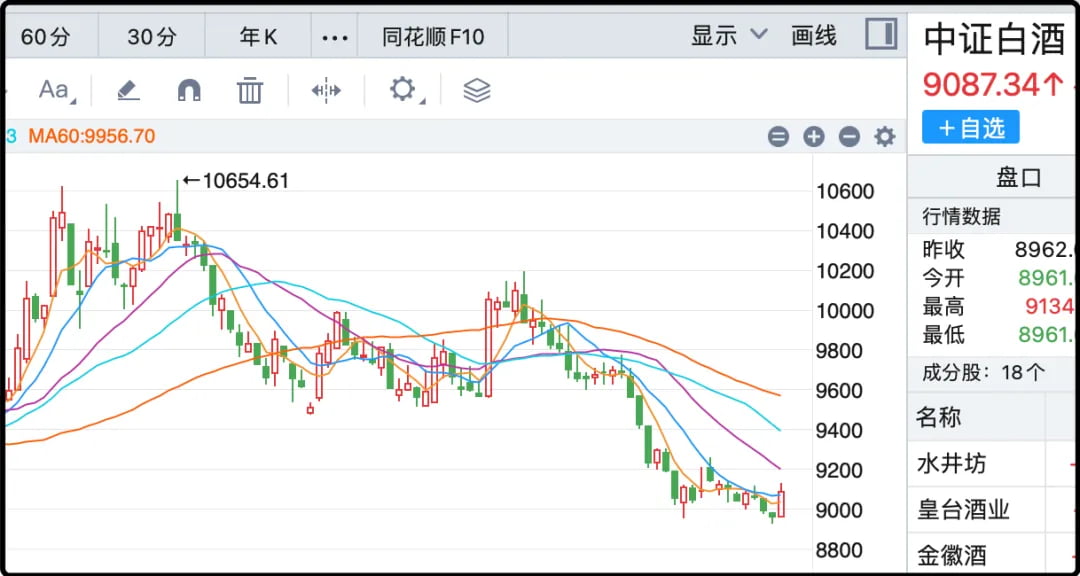
Task: Click the 8800 price axis label
Action: (x=839, y=551)
